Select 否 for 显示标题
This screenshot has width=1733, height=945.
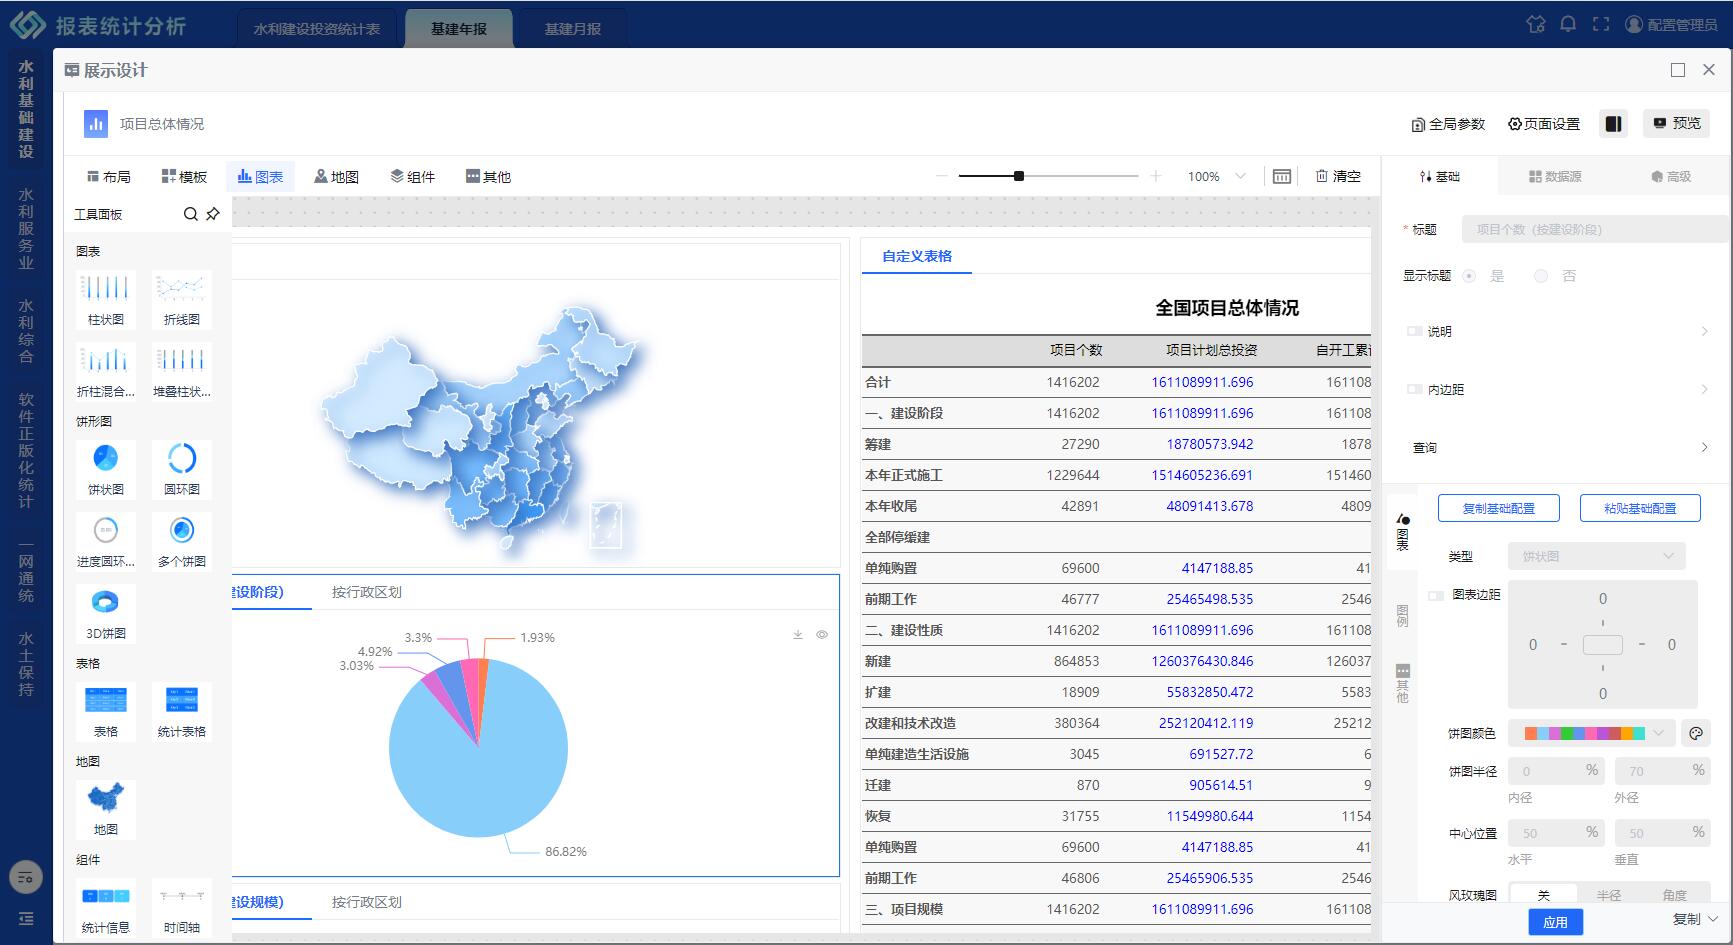[x=1541, y=276]
